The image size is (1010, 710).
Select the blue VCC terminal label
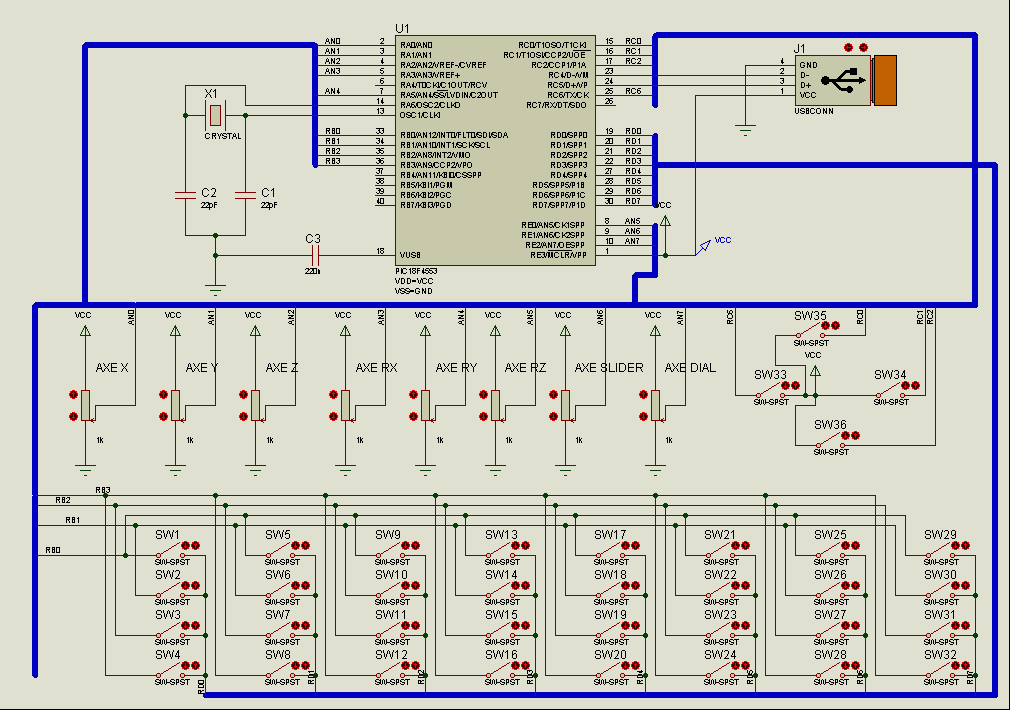pyautogui.click(x=723, y=240)
